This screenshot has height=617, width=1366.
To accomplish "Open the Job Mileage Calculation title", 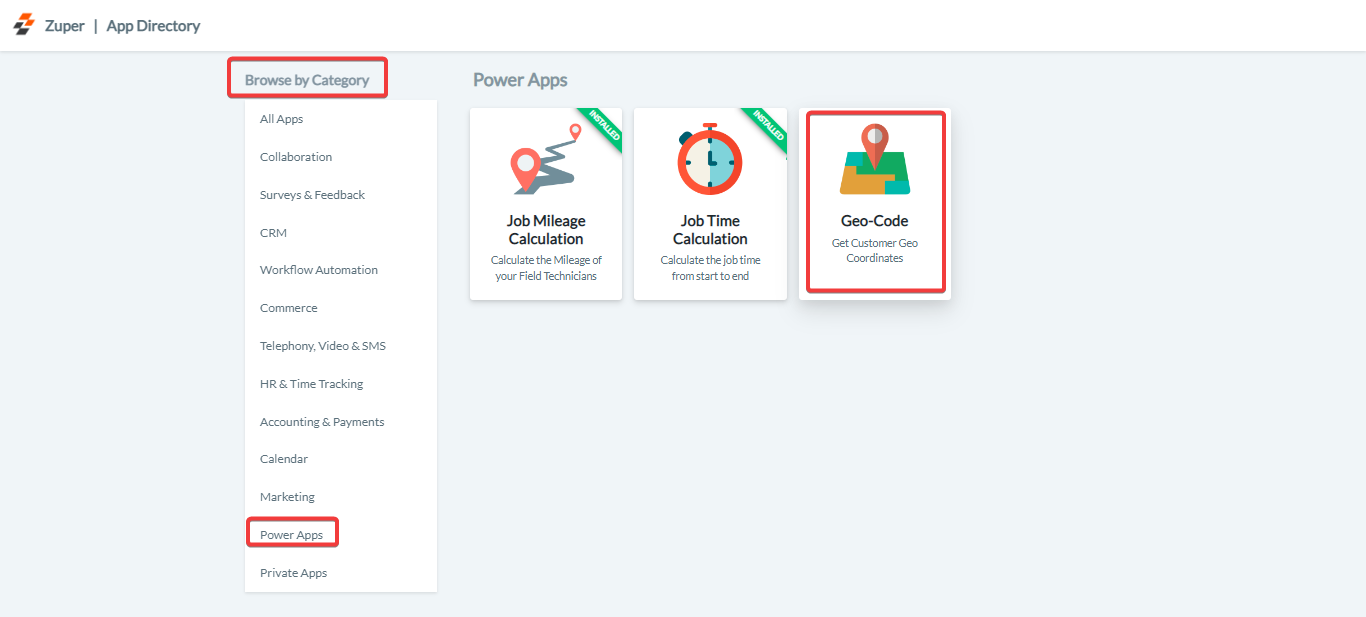I will pos(546,230).
